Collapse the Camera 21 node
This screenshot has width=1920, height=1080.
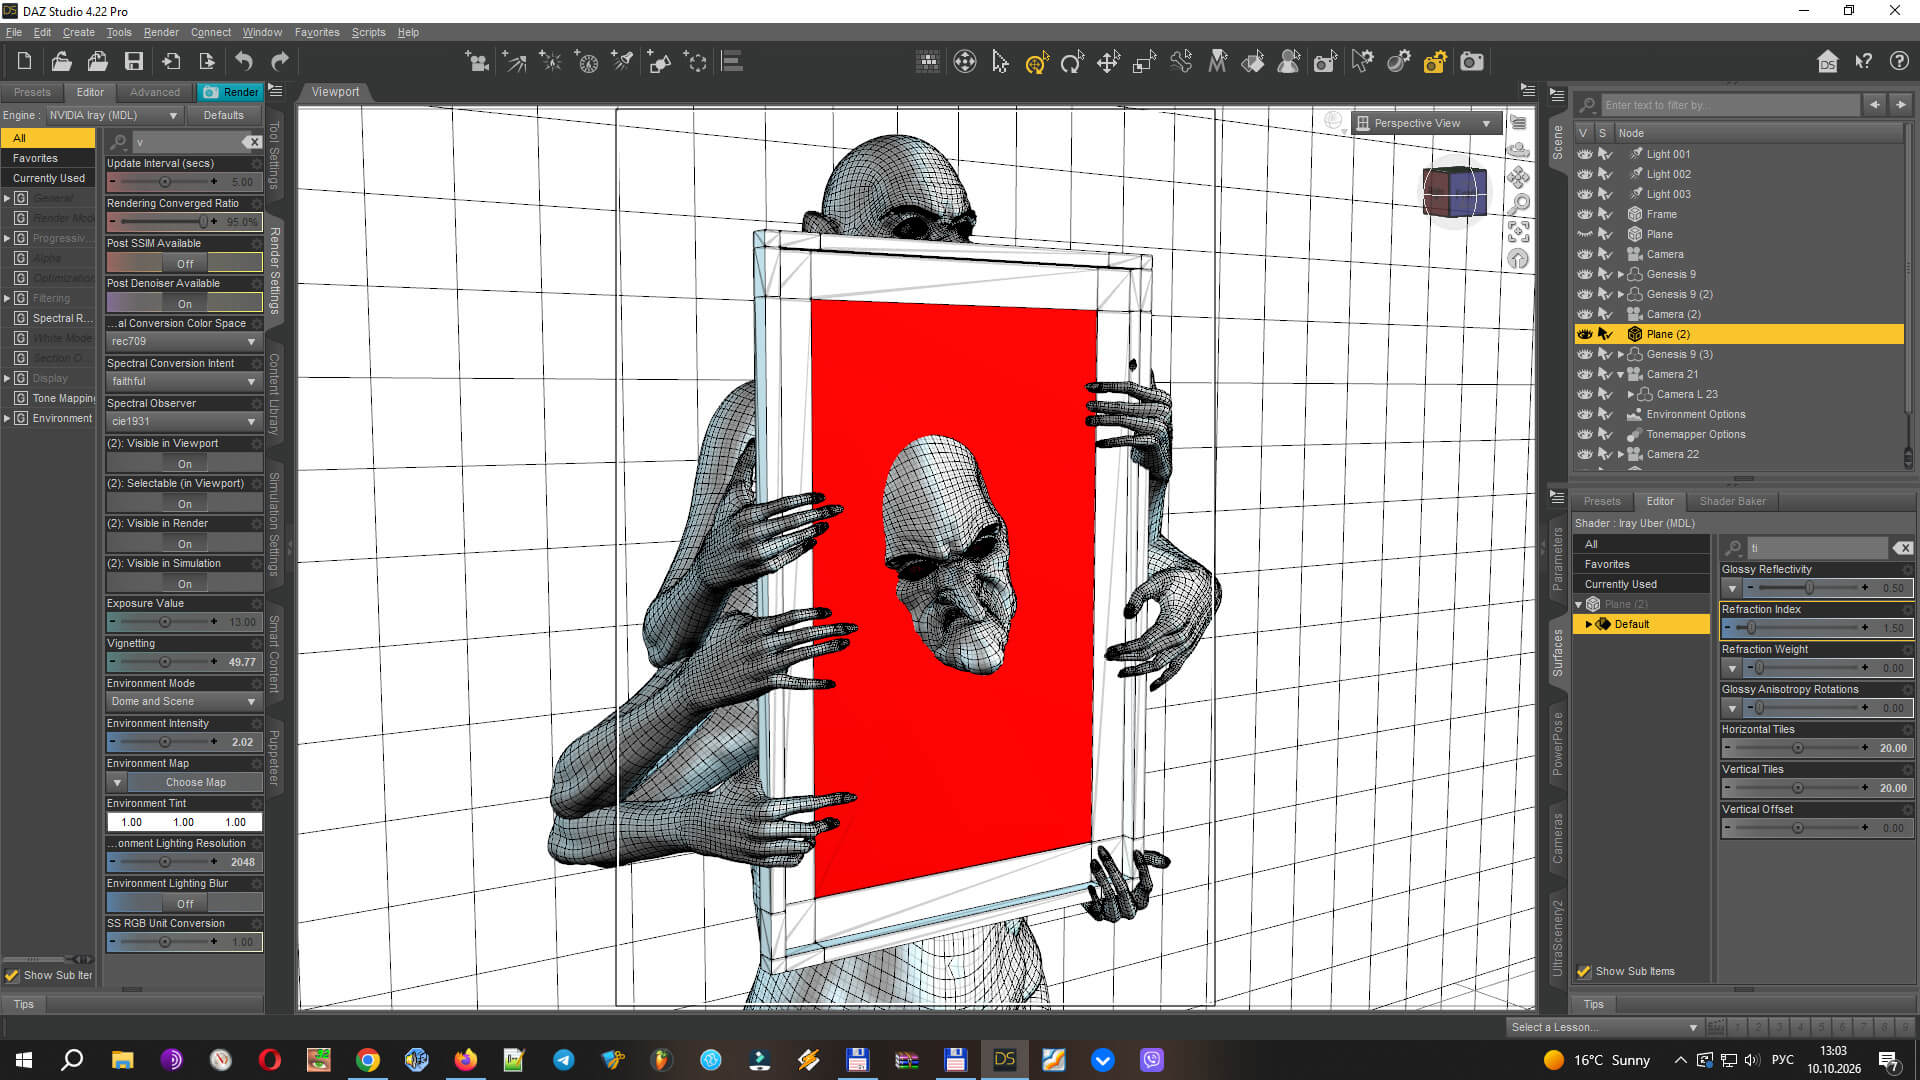[1621, 374]
